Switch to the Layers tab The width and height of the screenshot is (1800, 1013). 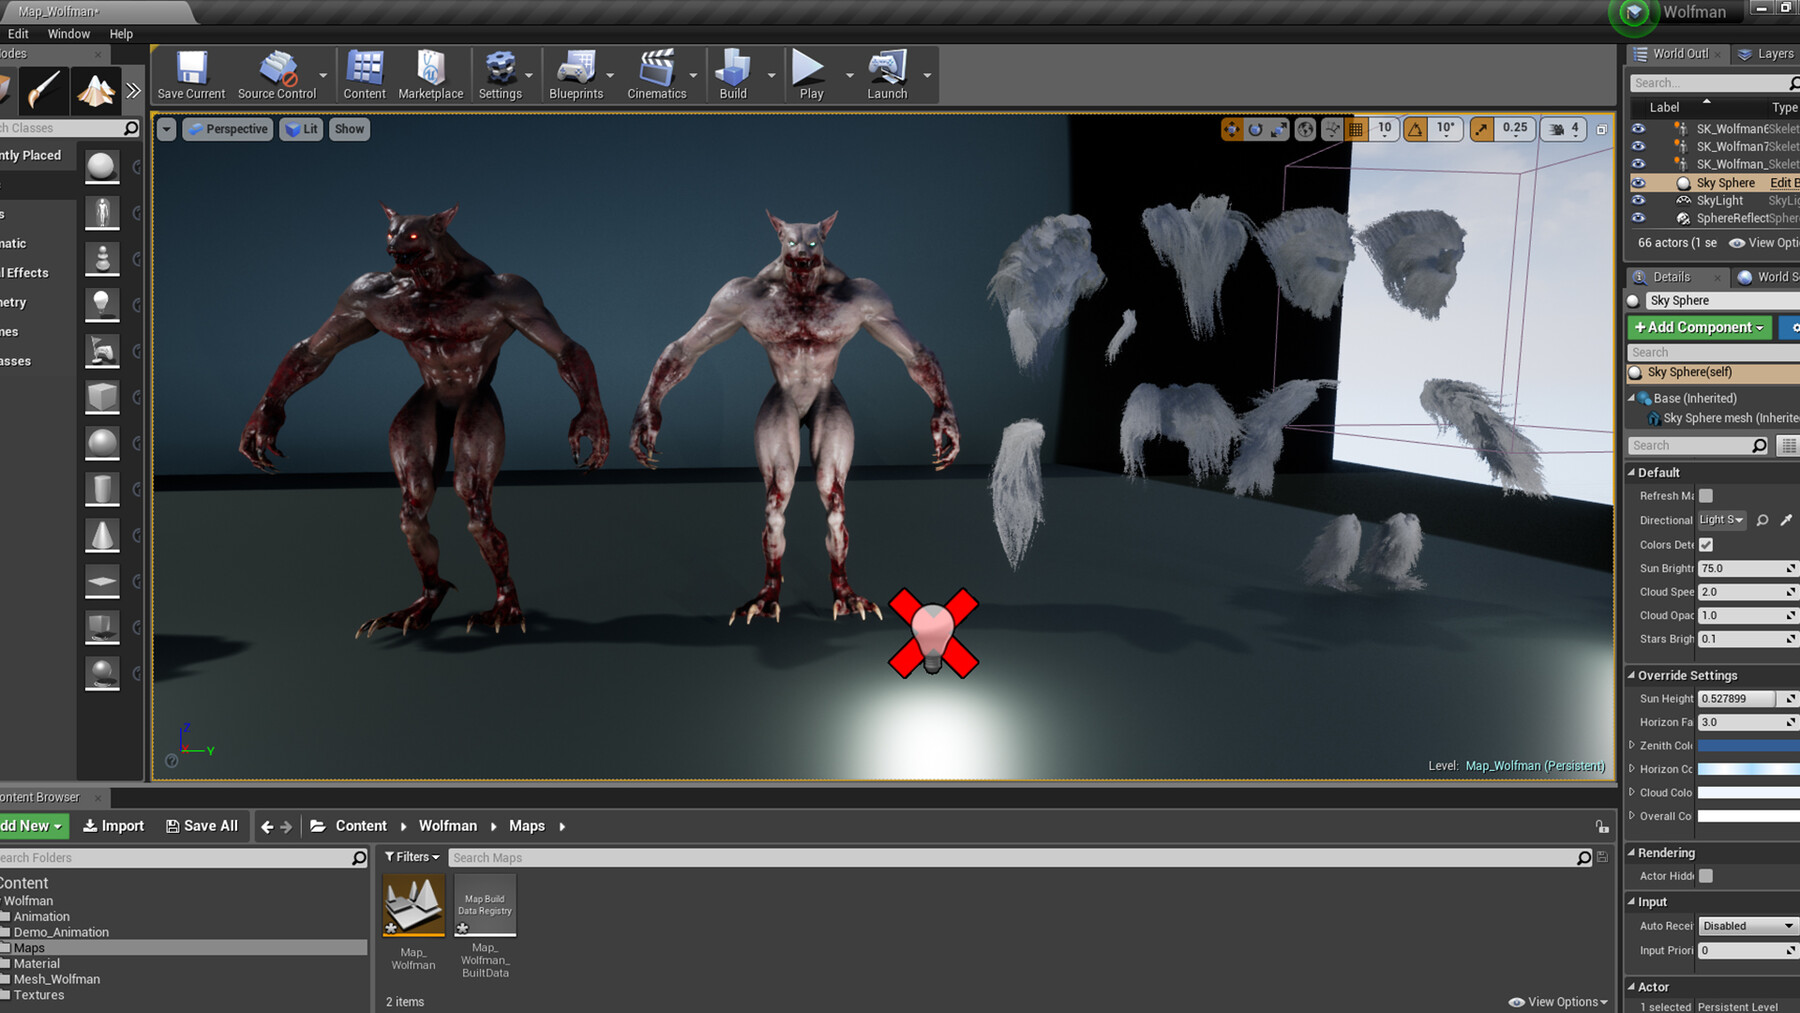tap(1765, 54)
